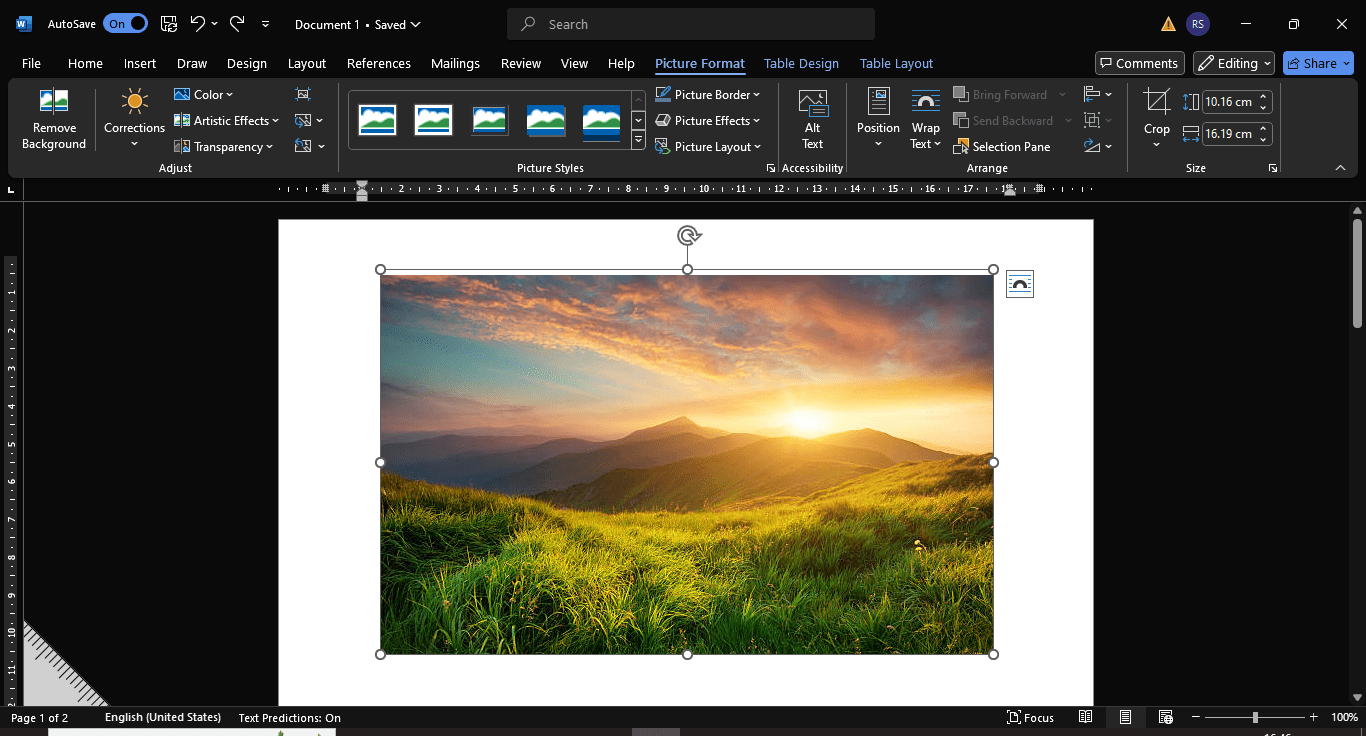Click the zoom slider handle

coord(1255,717)
